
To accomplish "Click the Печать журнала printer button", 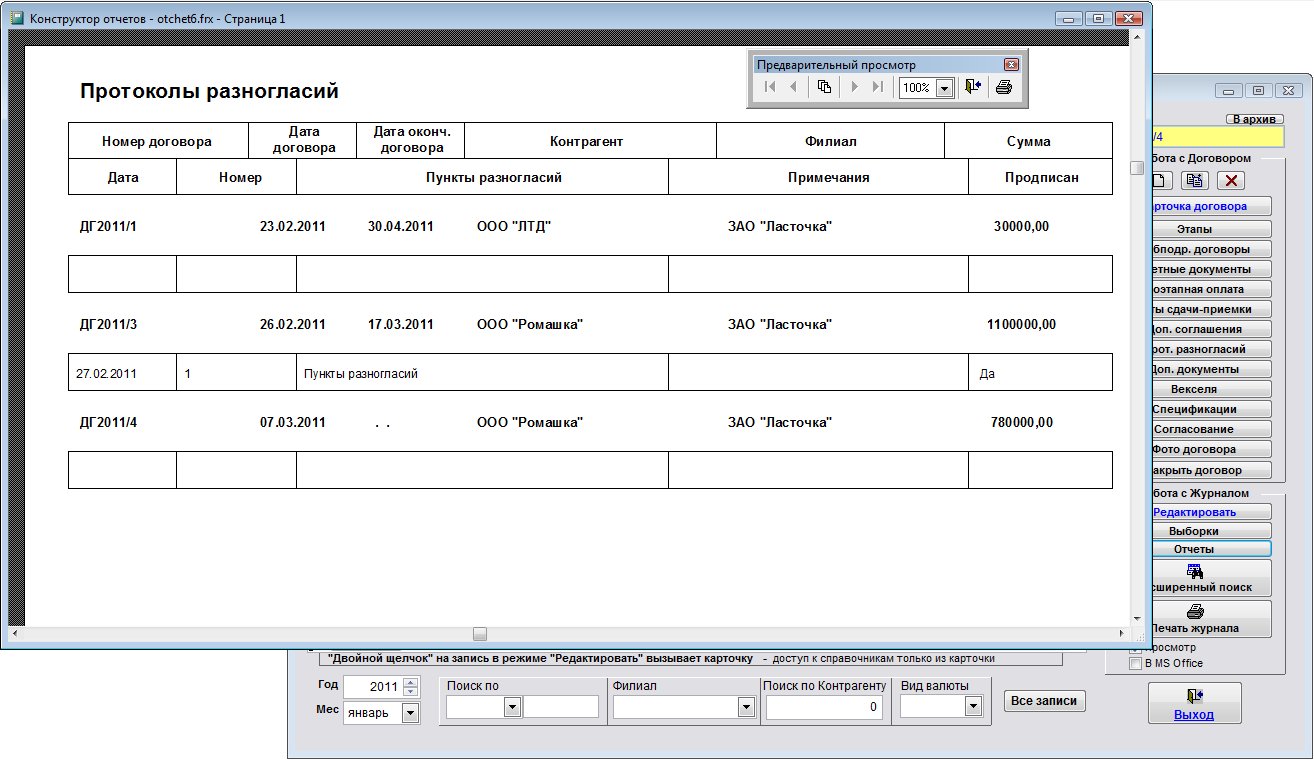I will 1194,618.
